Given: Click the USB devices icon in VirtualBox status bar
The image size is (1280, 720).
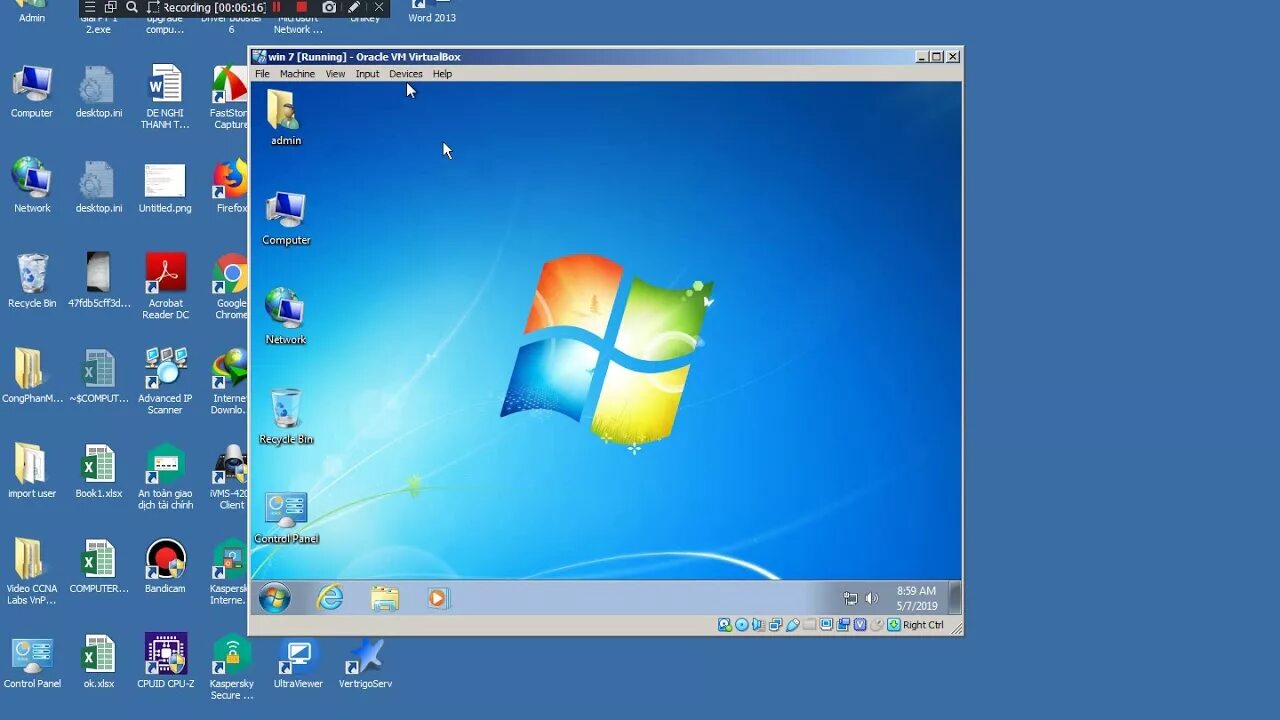Looking at the screenshot, I should 793,625.
